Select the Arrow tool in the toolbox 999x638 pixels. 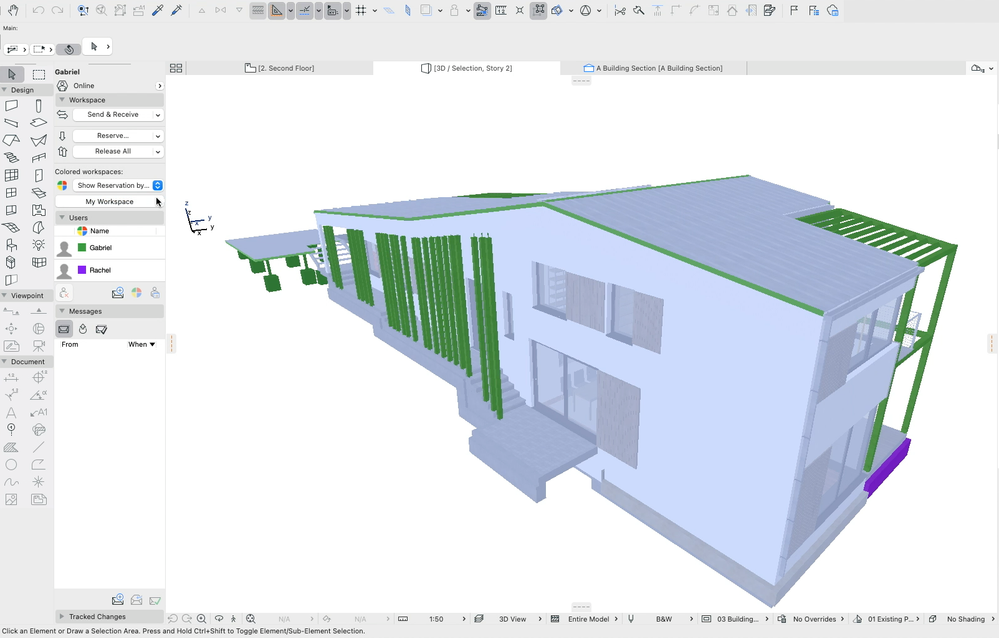(12, 74)
